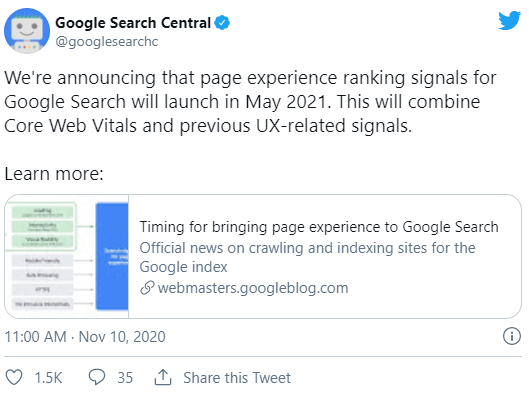Click the @googlesearchc handle

[107, 41]
